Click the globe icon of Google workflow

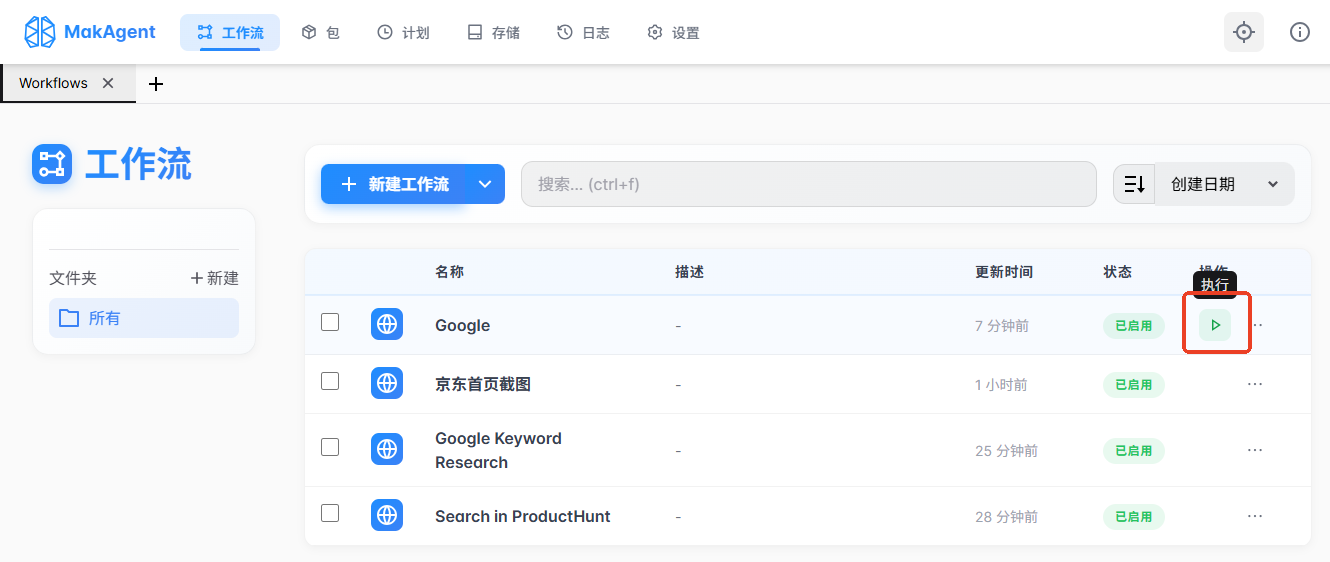[387, 324]
